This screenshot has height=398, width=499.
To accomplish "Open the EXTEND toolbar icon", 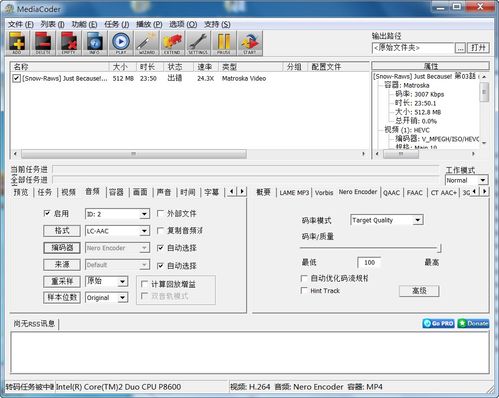I will click(172, 43).
